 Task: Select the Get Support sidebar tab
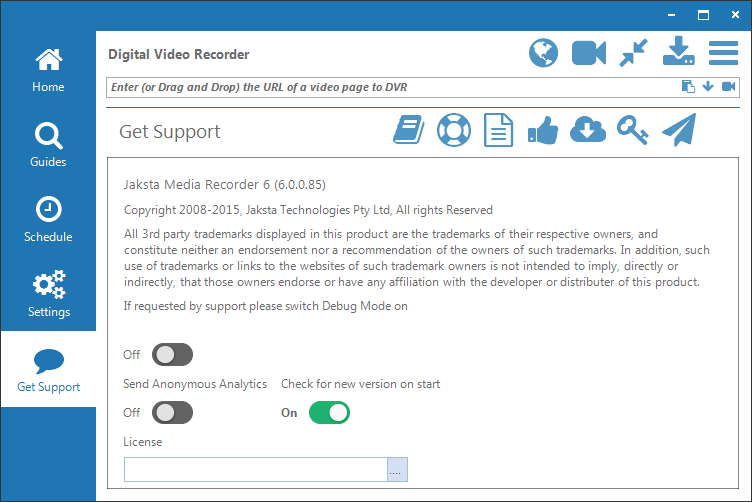[48, 370]
